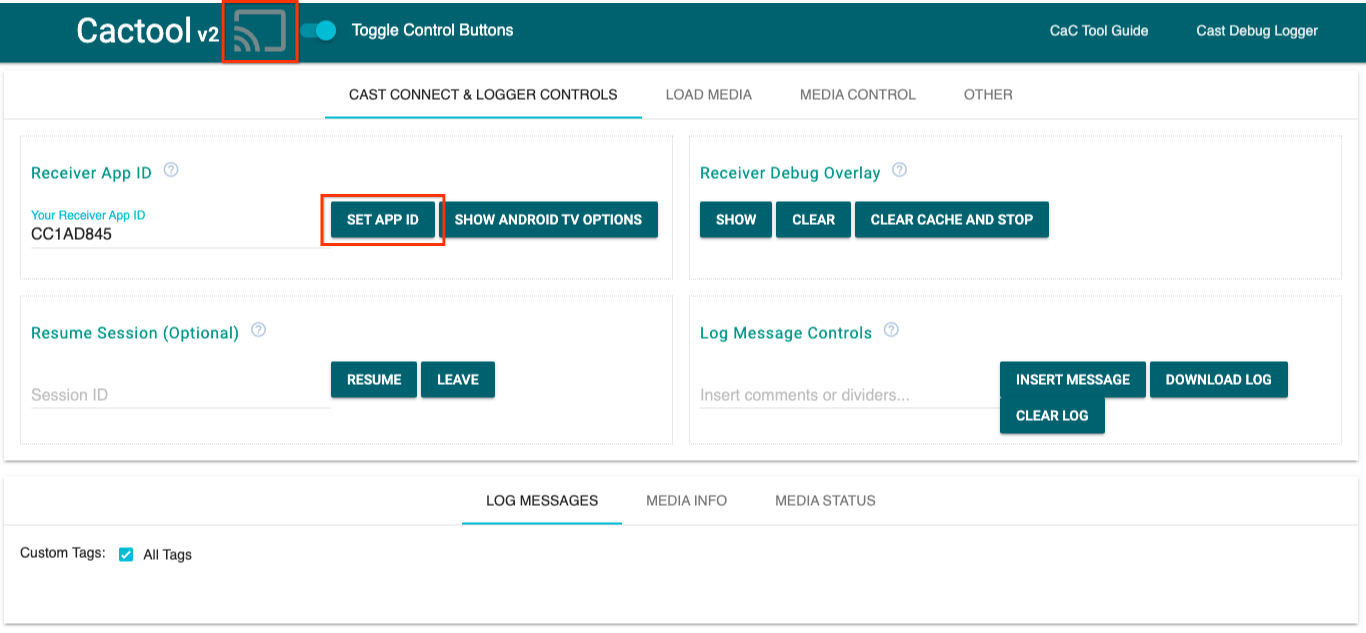The image size is (1366, 633).
Task: Switch to the Media Info tab
Action: click(686, 500)
